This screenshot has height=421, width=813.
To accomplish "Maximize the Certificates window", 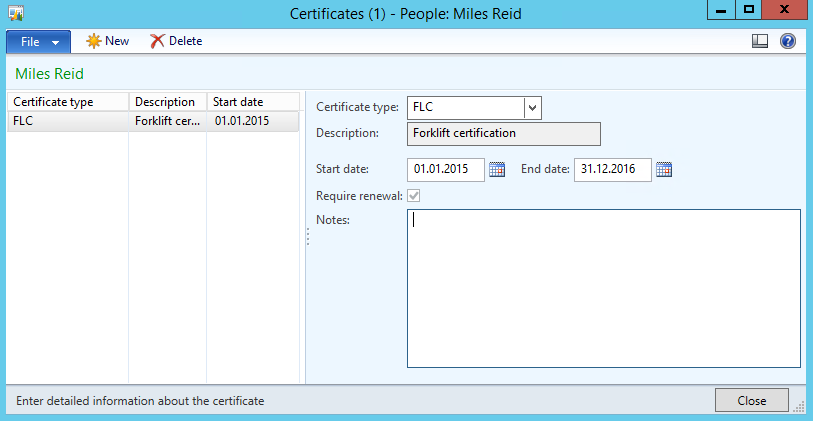I will pyautogui.click(x=748, y=10).
